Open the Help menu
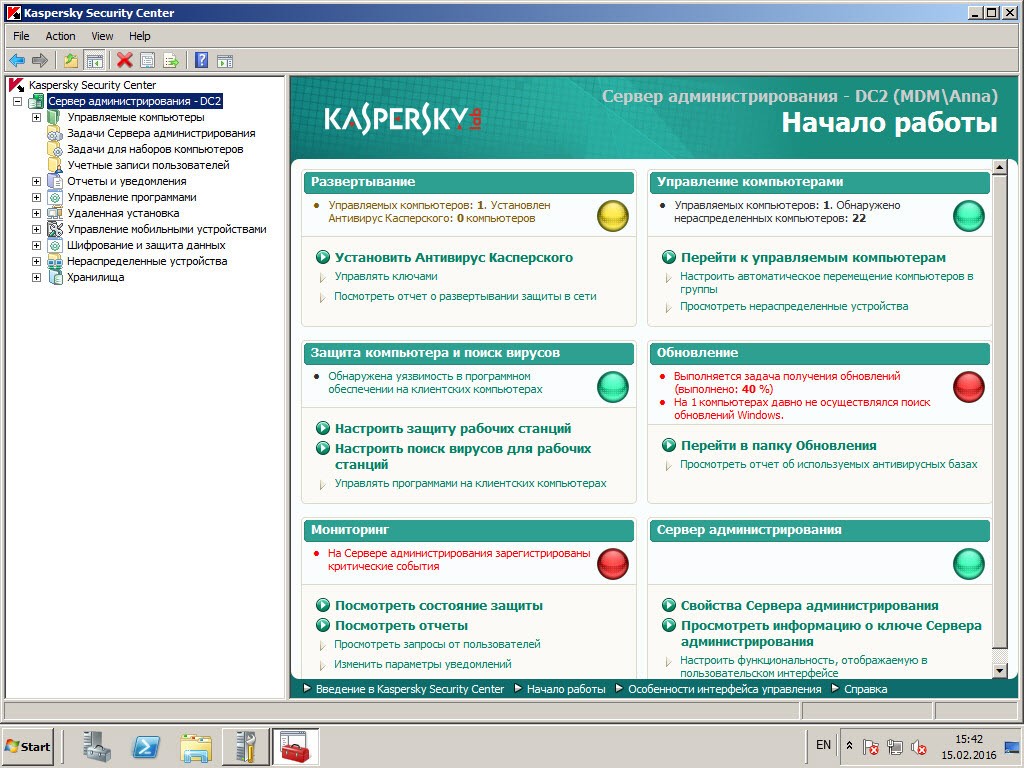This screenshot has height=768, width=1024. [x=139, y=36]
